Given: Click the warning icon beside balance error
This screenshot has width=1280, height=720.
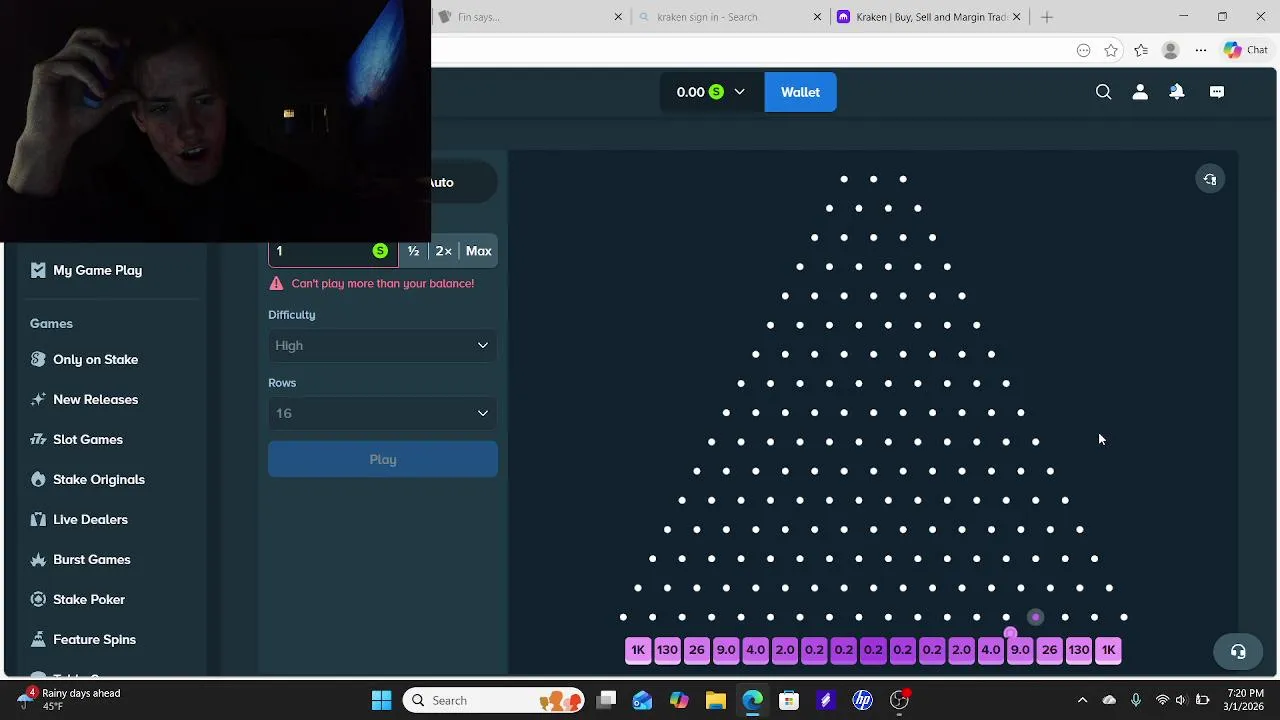Looking at the screenshot, I should 276,283.
